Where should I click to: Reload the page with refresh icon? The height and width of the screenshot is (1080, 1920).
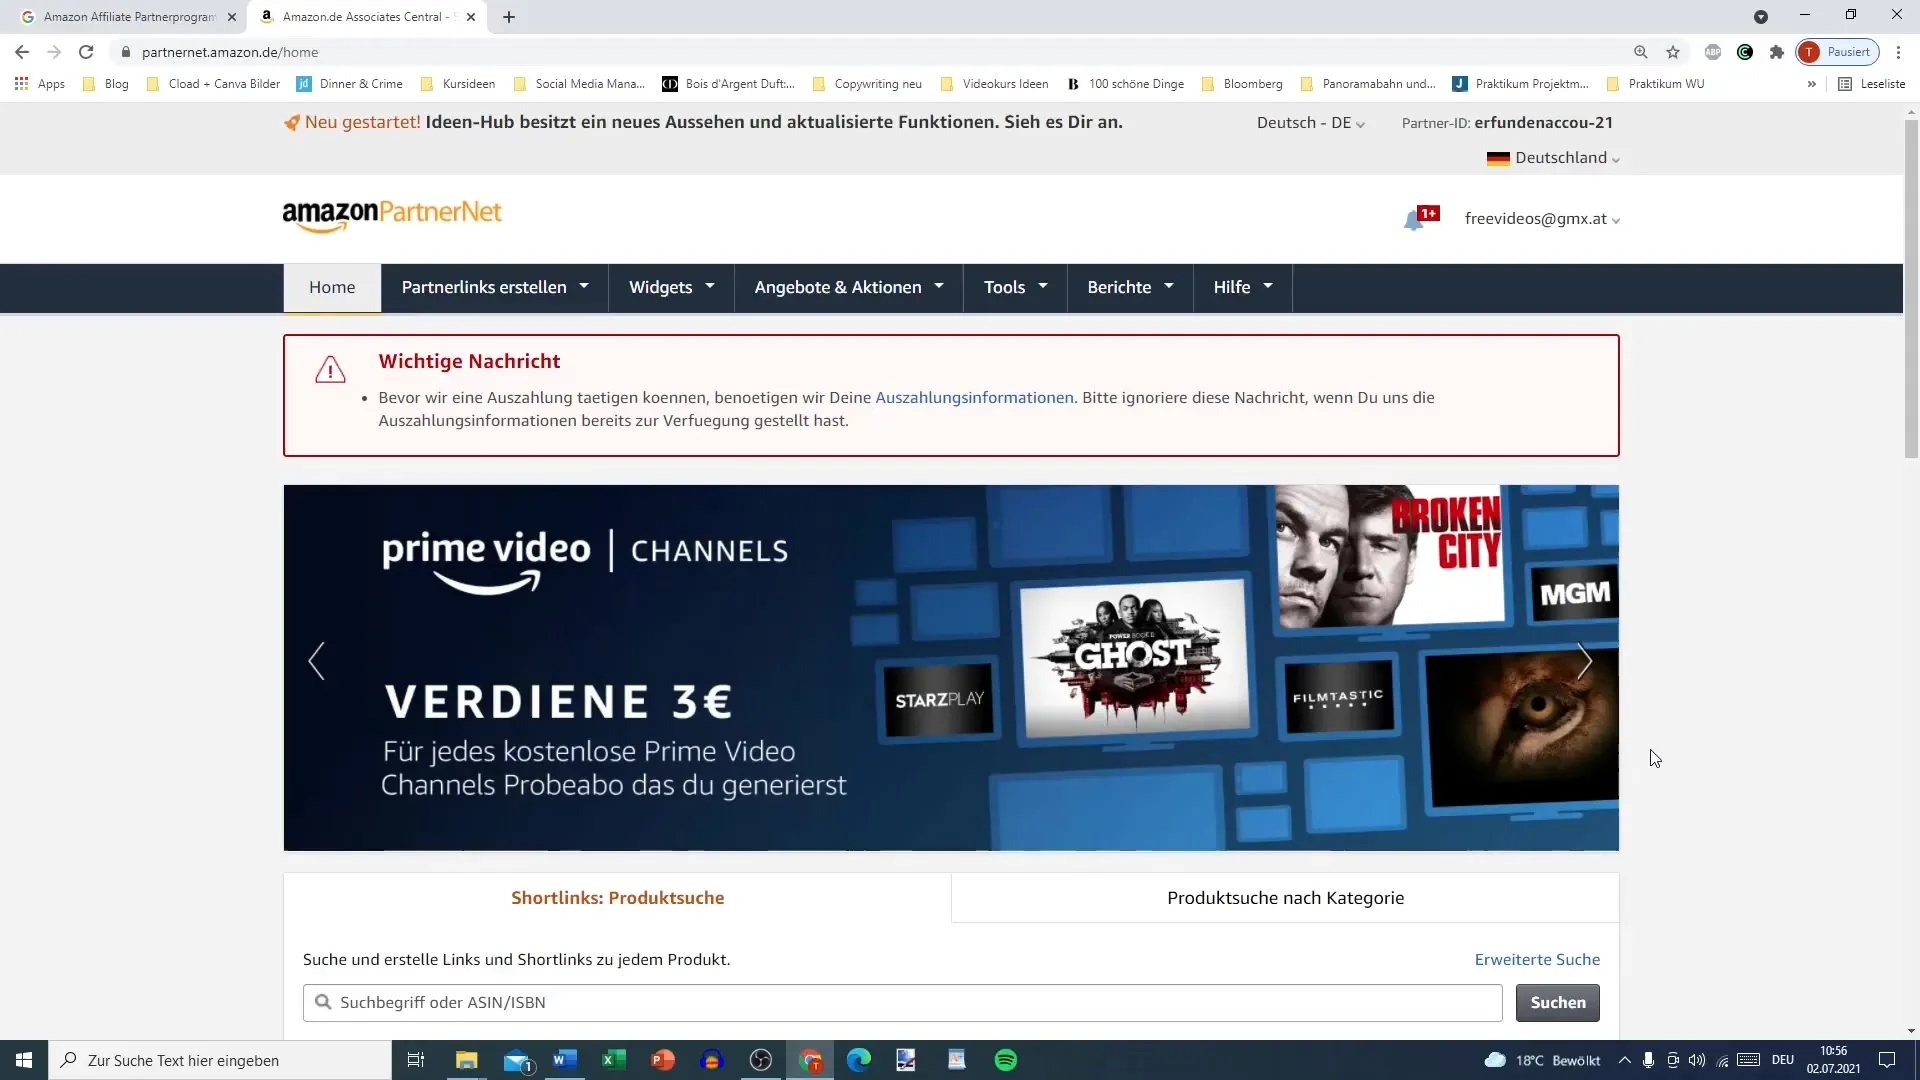pyautogui.click(x=86, y=52)
